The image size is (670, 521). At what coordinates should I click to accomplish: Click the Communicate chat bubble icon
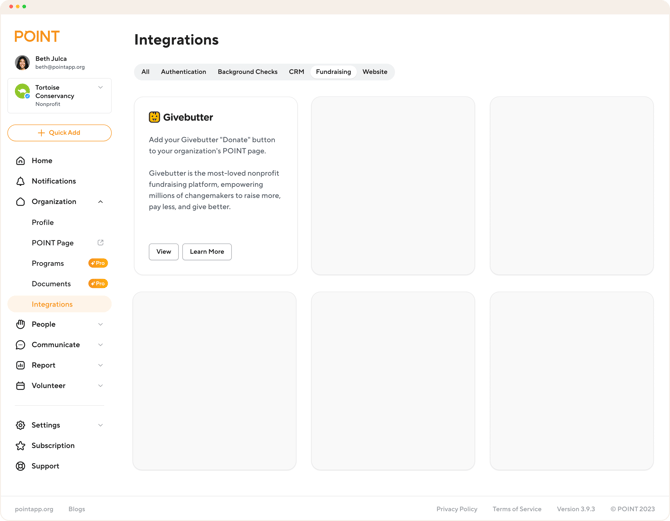point(20,345)
